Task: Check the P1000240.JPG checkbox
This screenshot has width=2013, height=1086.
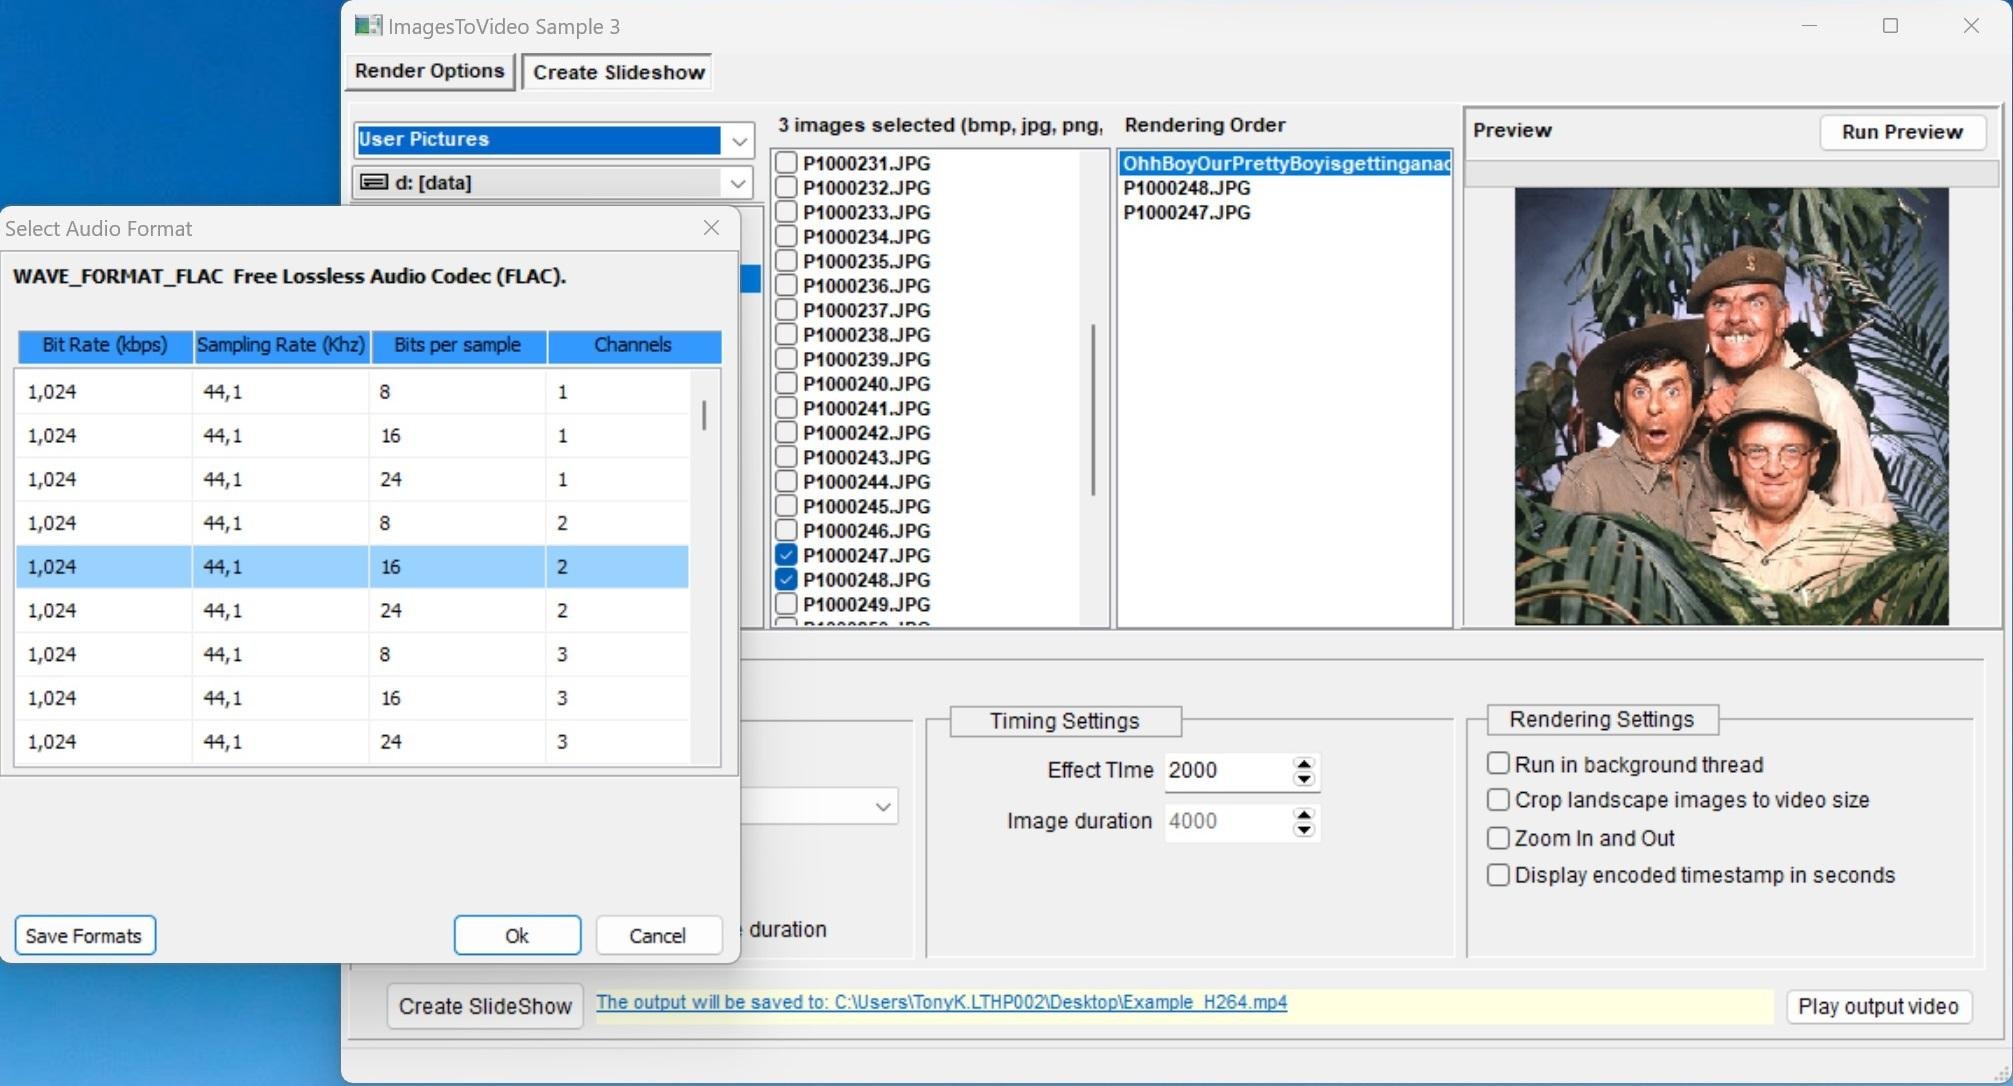Action: point(786,384)
